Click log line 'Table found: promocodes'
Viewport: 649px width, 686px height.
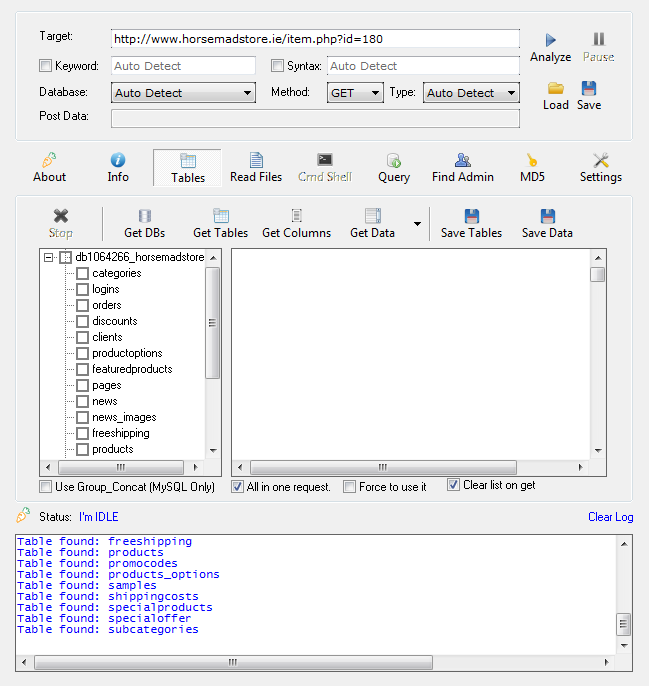(97, 564)
